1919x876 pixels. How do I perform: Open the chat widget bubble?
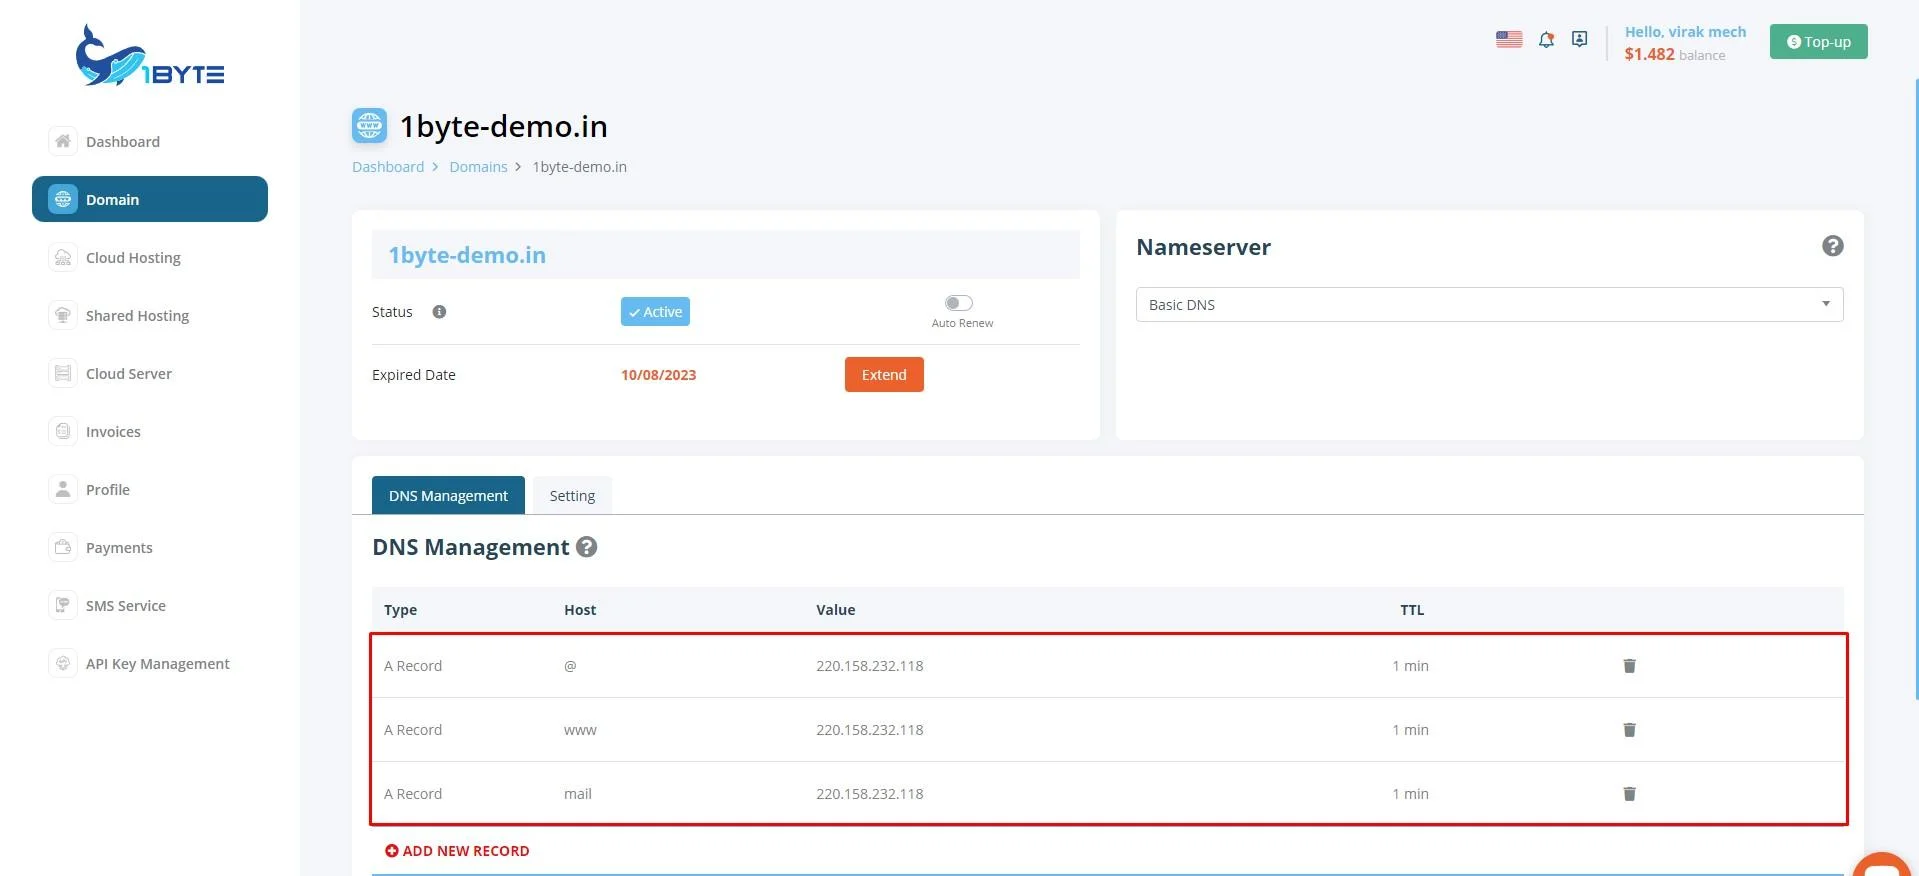coord(1882,866)
